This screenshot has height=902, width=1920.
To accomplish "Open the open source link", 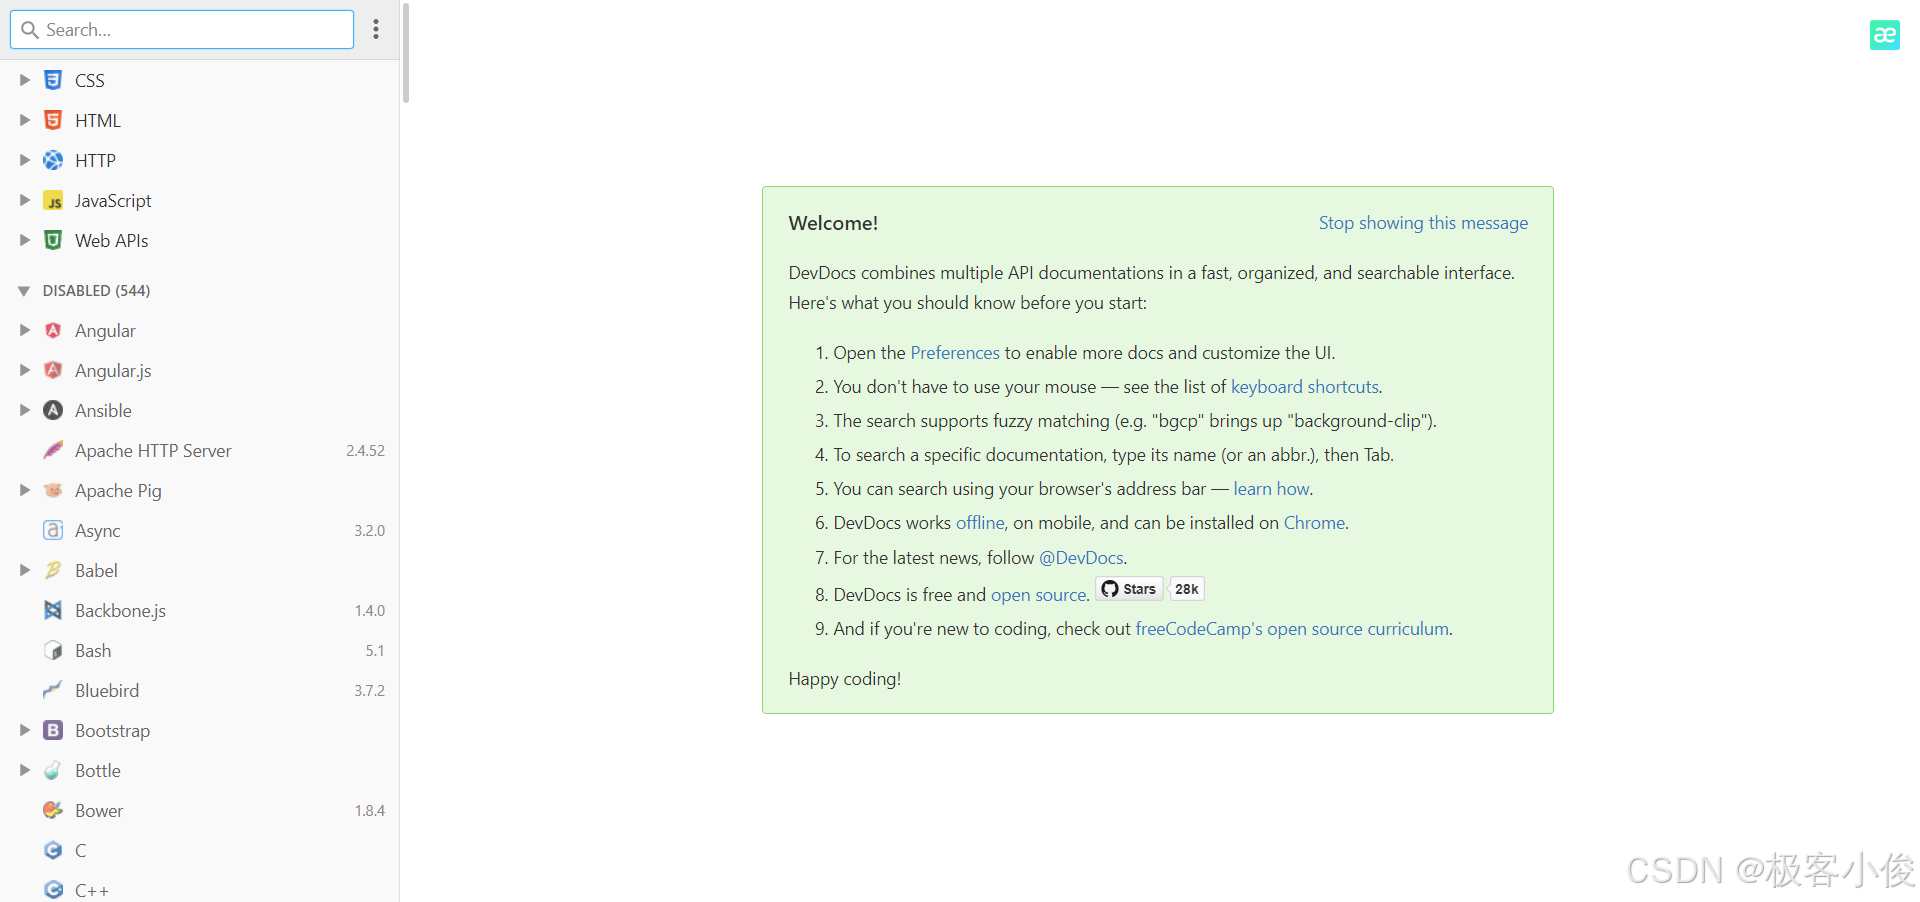I will pos(1038,595).
